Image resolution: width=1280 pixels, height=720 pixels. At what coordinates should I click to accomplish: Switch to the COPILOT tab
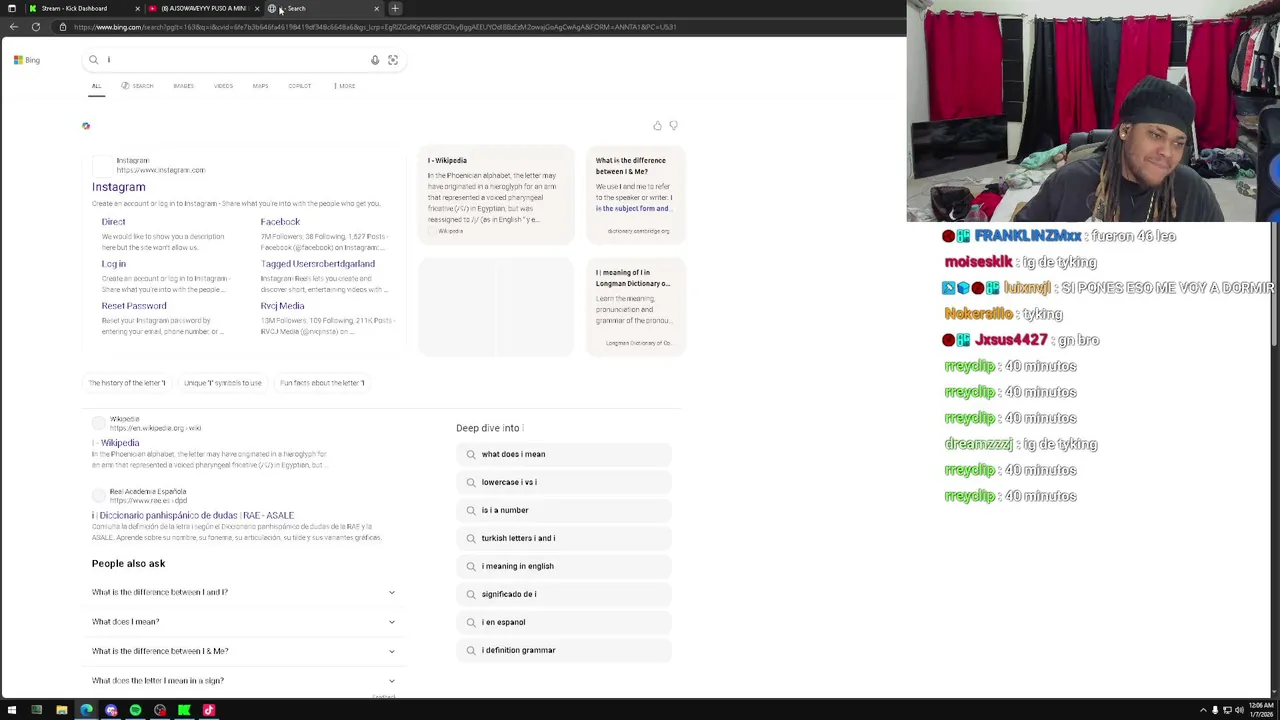pos(299,86)
